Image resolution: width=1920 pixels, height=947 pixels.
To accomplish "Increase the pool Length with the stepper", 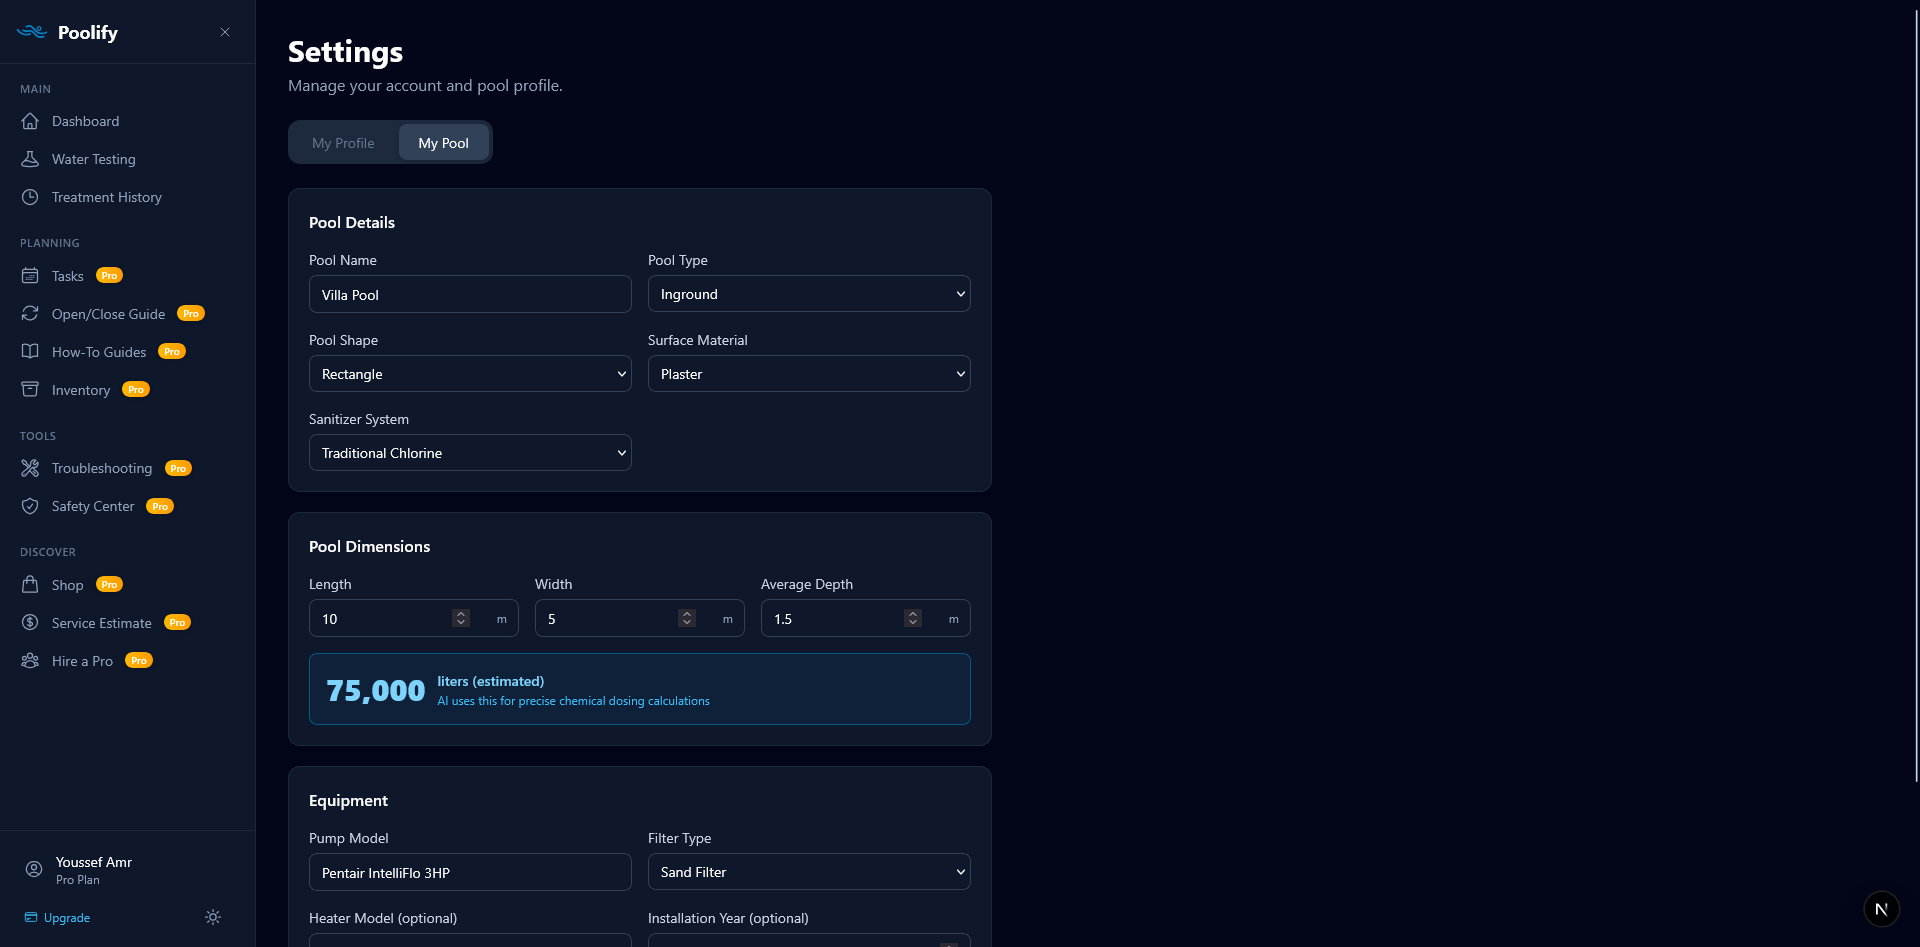I will [x=460, y=613].
